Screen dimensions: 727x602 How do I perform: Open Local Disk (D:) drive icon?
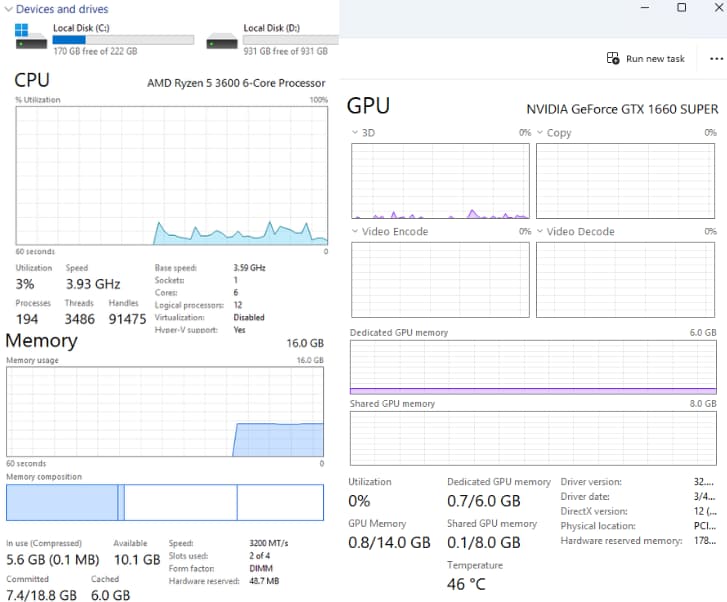coord(222,40)
